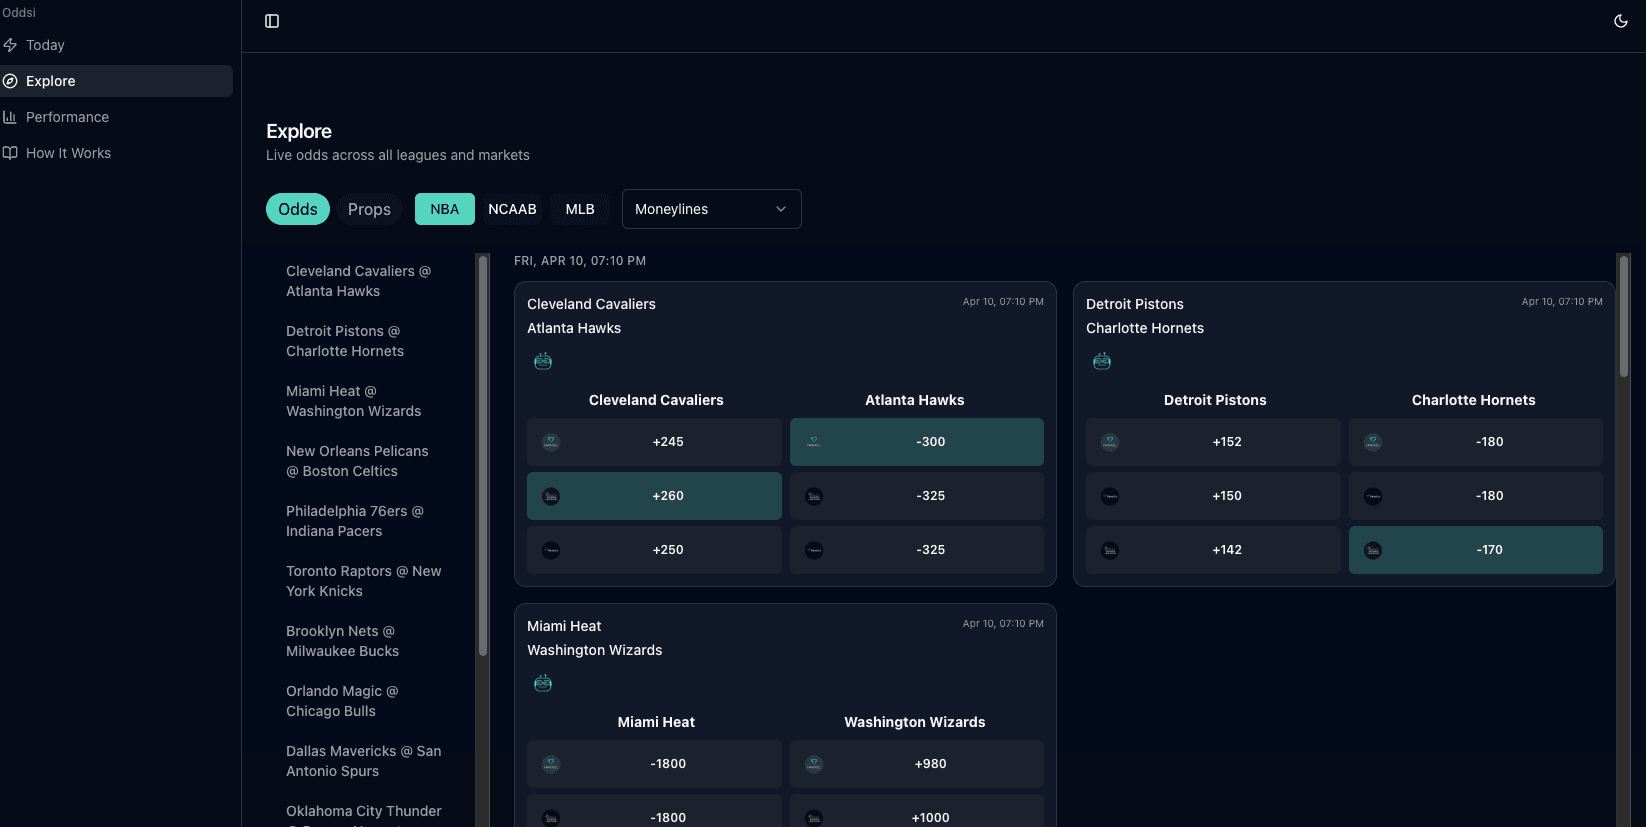The width and height of the screenshot is (1646, 827).
Task: Click the Washington Wizards odds column header
Action: click(x=915, y=722)
